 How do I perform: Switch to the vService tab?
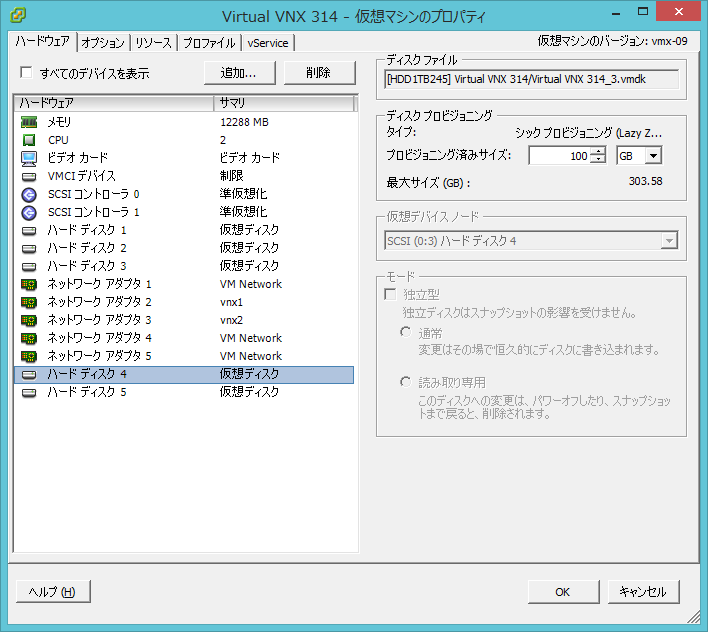[268, 43]
